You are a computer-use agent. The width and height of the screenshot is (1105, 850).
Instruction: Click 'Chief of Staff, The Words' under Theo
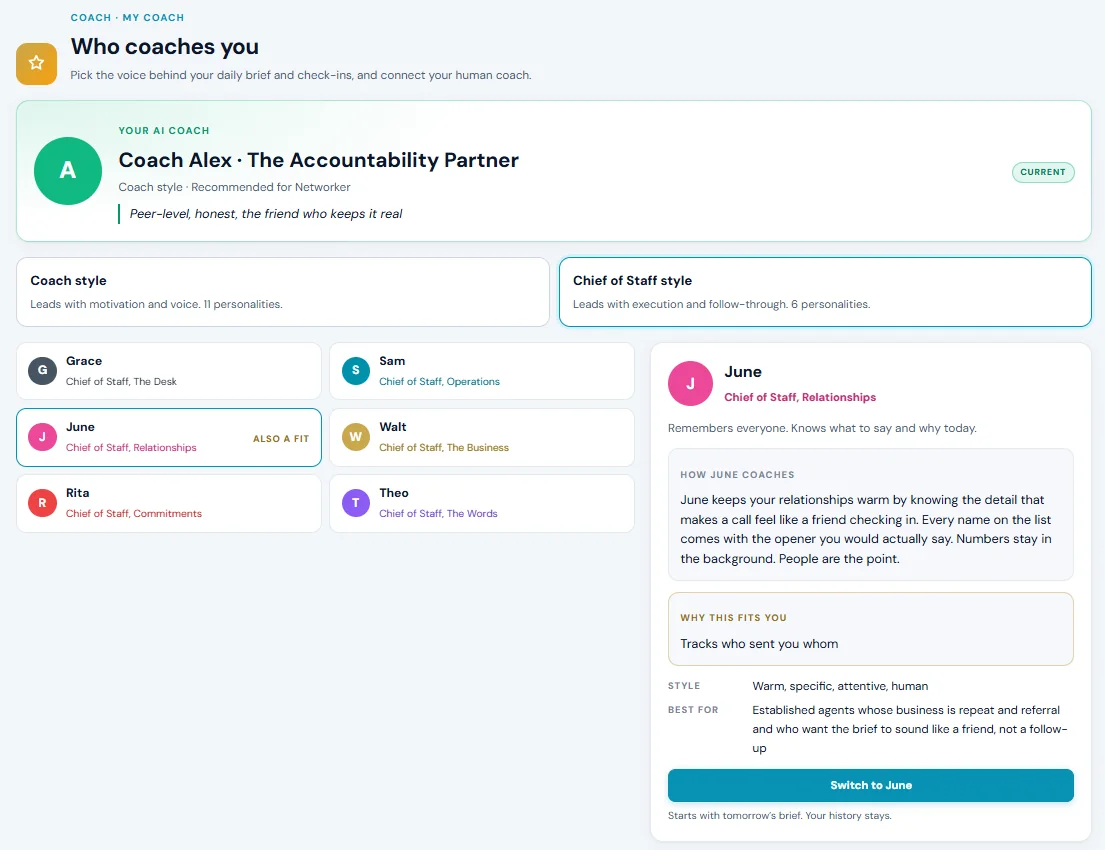pos(438,514)
